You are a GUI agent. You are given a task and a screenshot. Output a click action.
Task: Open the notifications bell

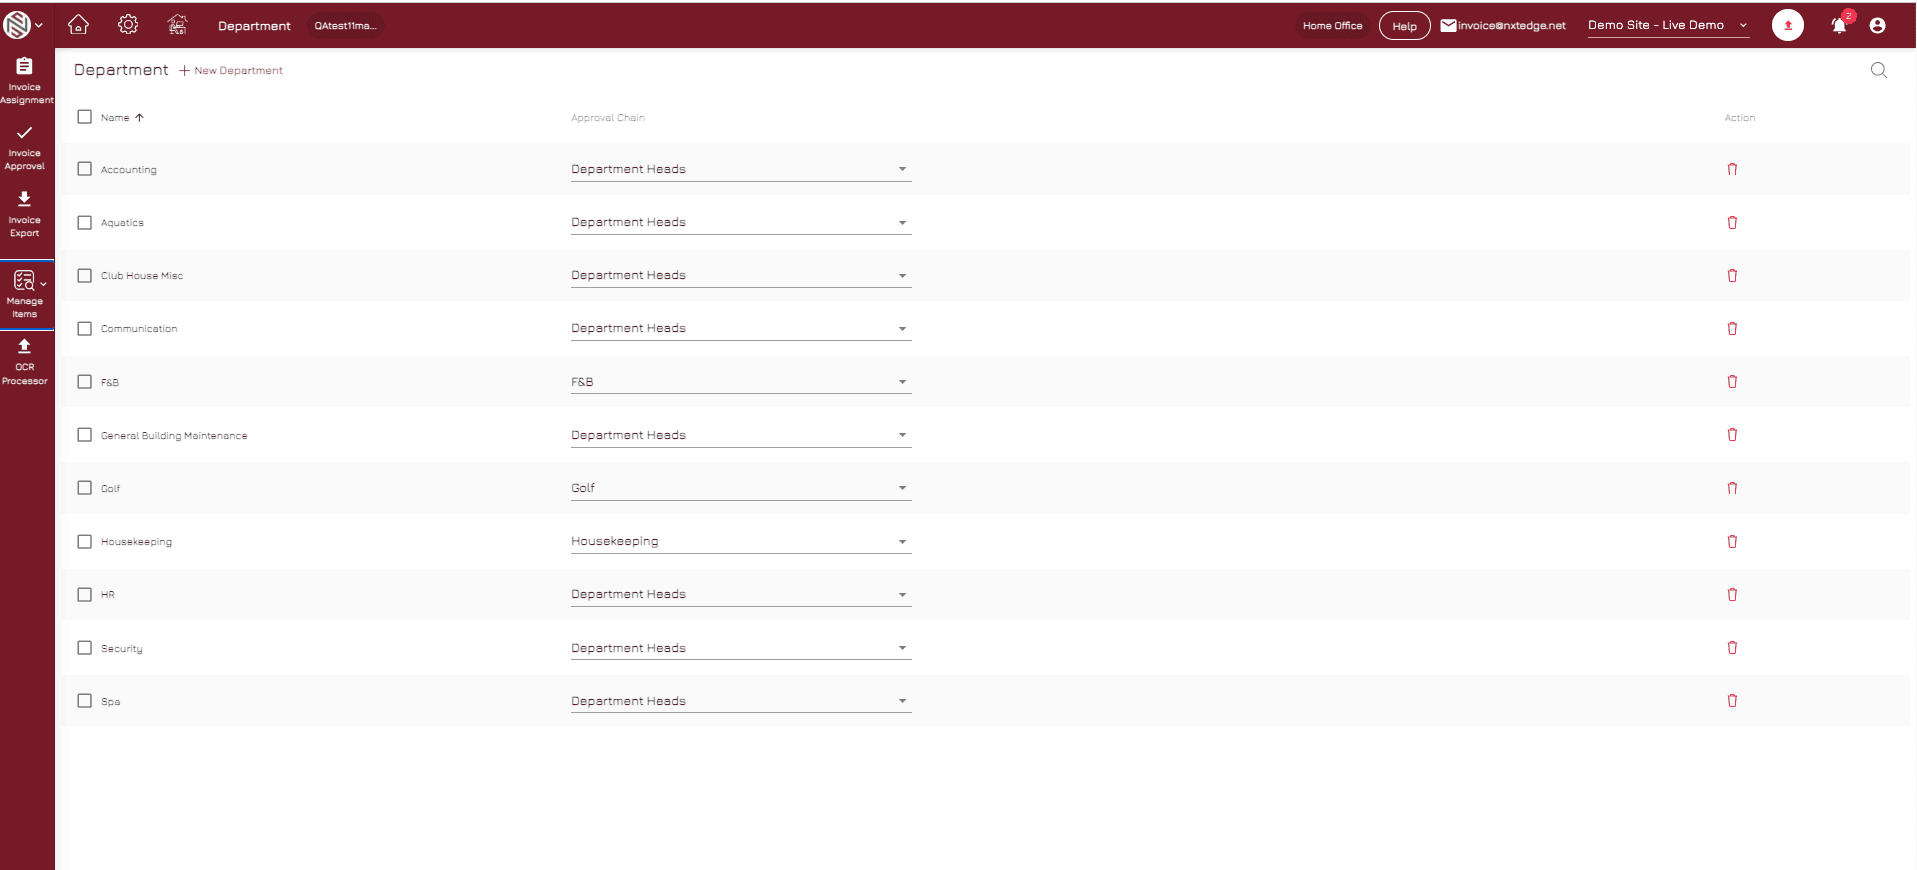tap(1839, 25)
